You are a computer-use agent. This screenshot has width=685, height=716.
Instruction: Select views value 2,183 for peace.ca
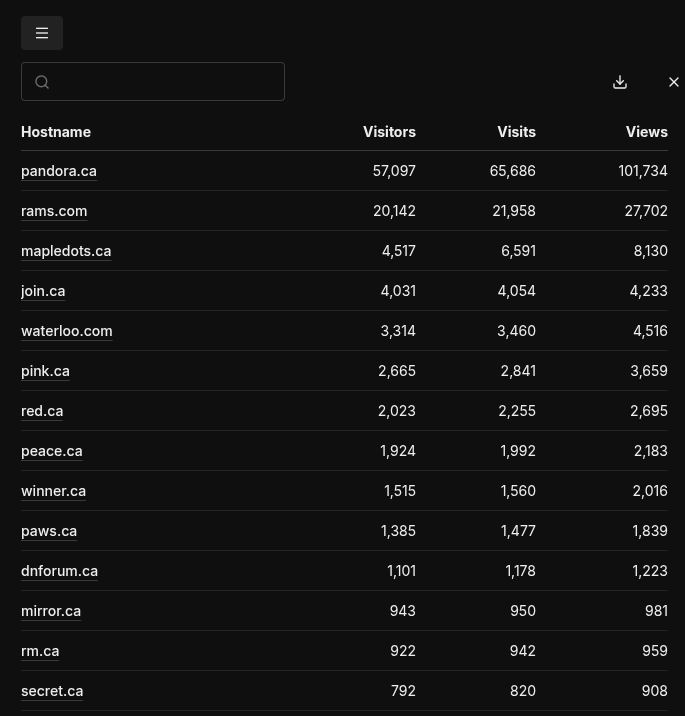(651, 451)
